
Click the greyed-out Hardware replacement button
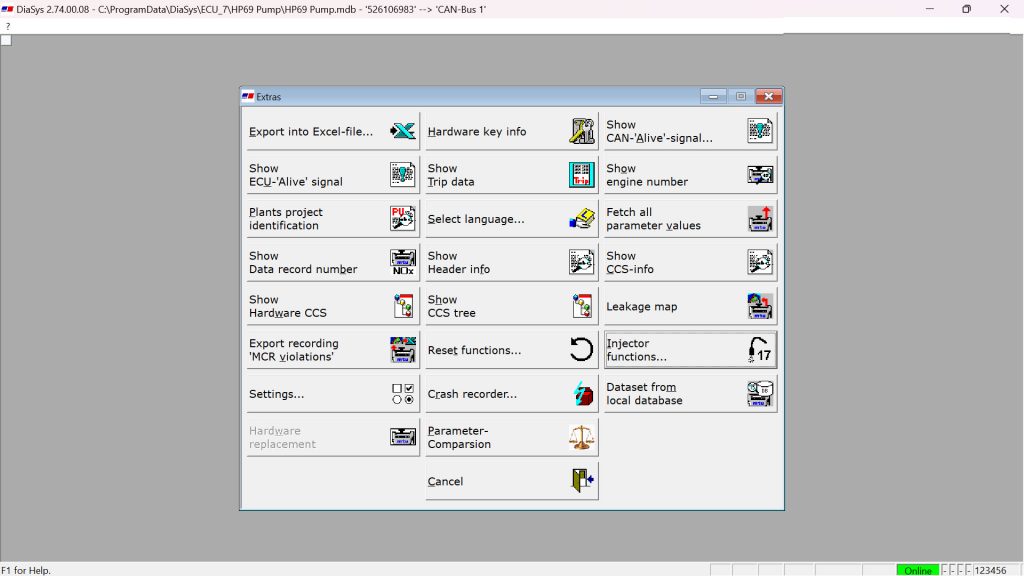pyautogui.click(x=333, y=438)
